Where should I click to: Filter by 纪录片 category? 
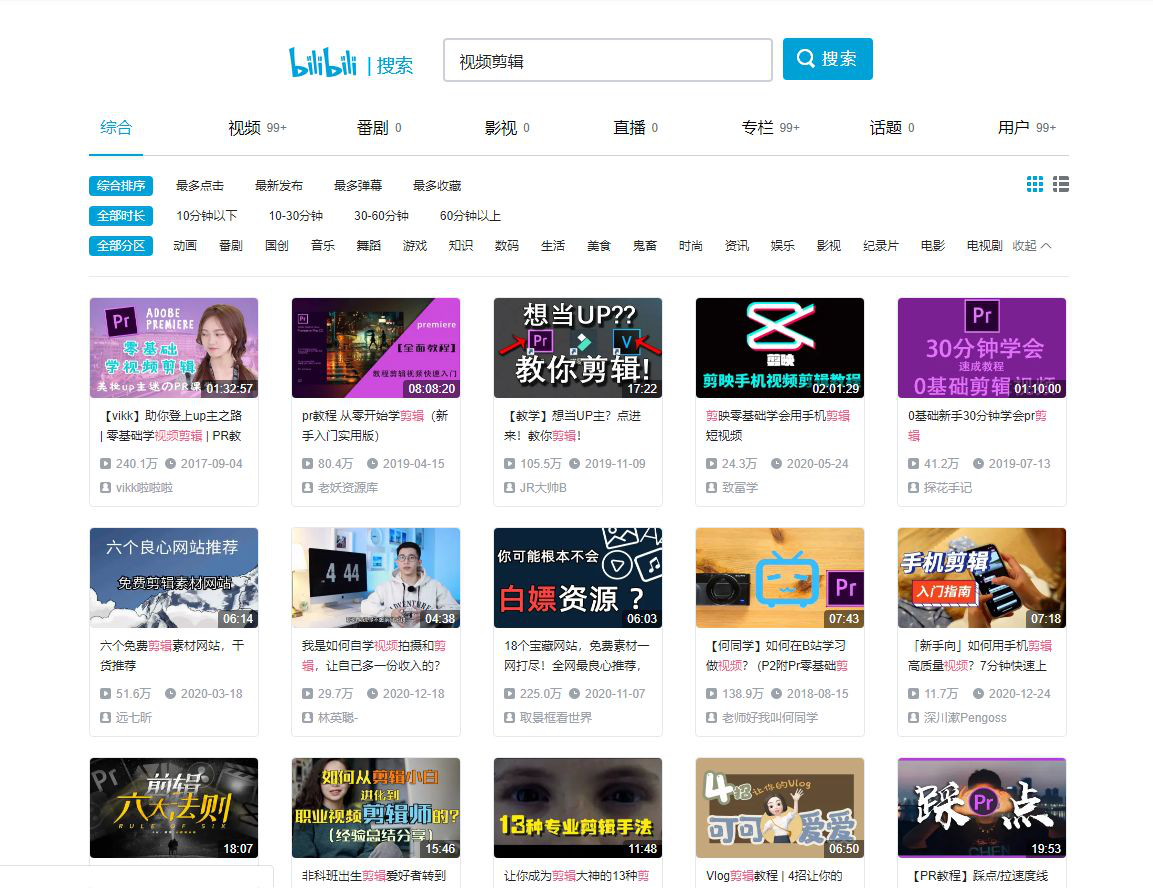pyautogui.click(x=880, y=246)
